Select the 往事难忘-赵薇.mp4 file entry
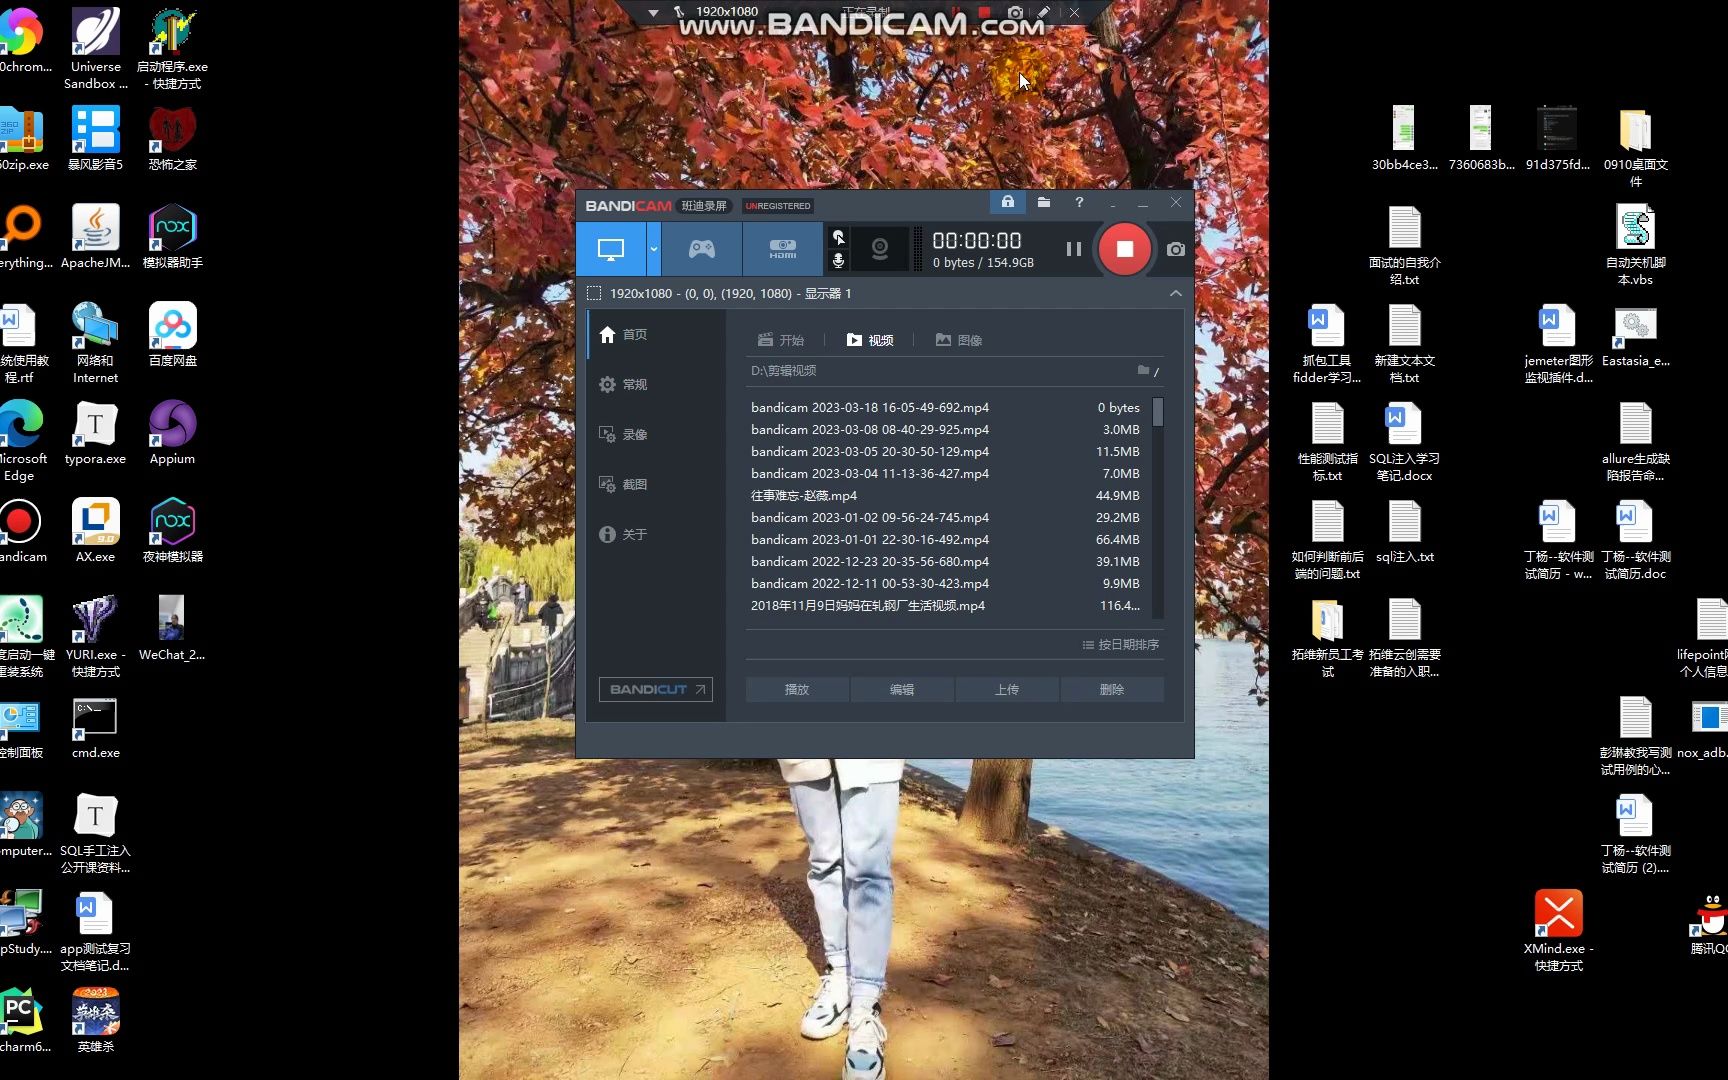The width and height of the screenshot is (1728, 1080). (803, 495)
